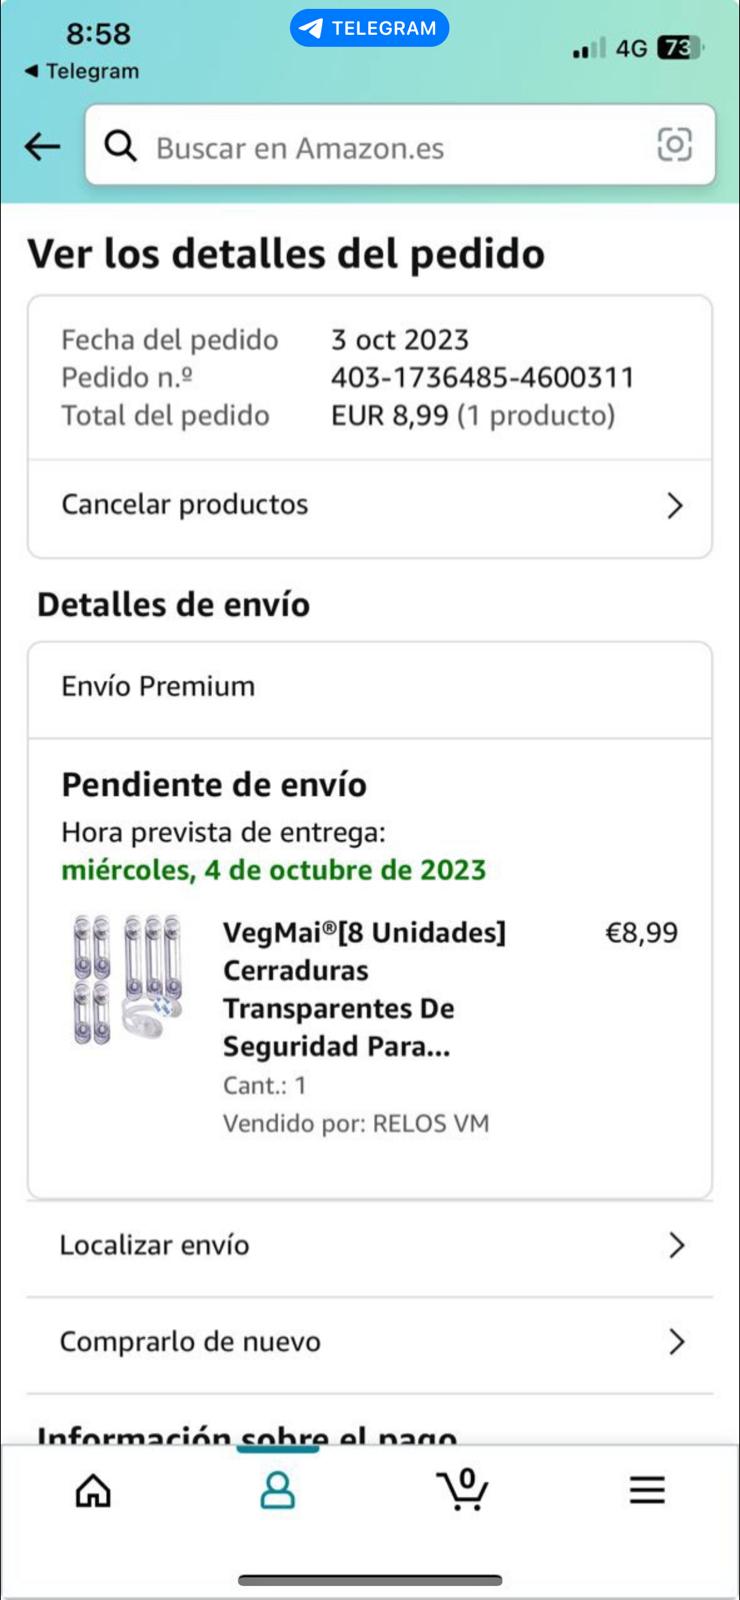Expand the Comprarlo de nuevo chevron

click(677, 1342)
